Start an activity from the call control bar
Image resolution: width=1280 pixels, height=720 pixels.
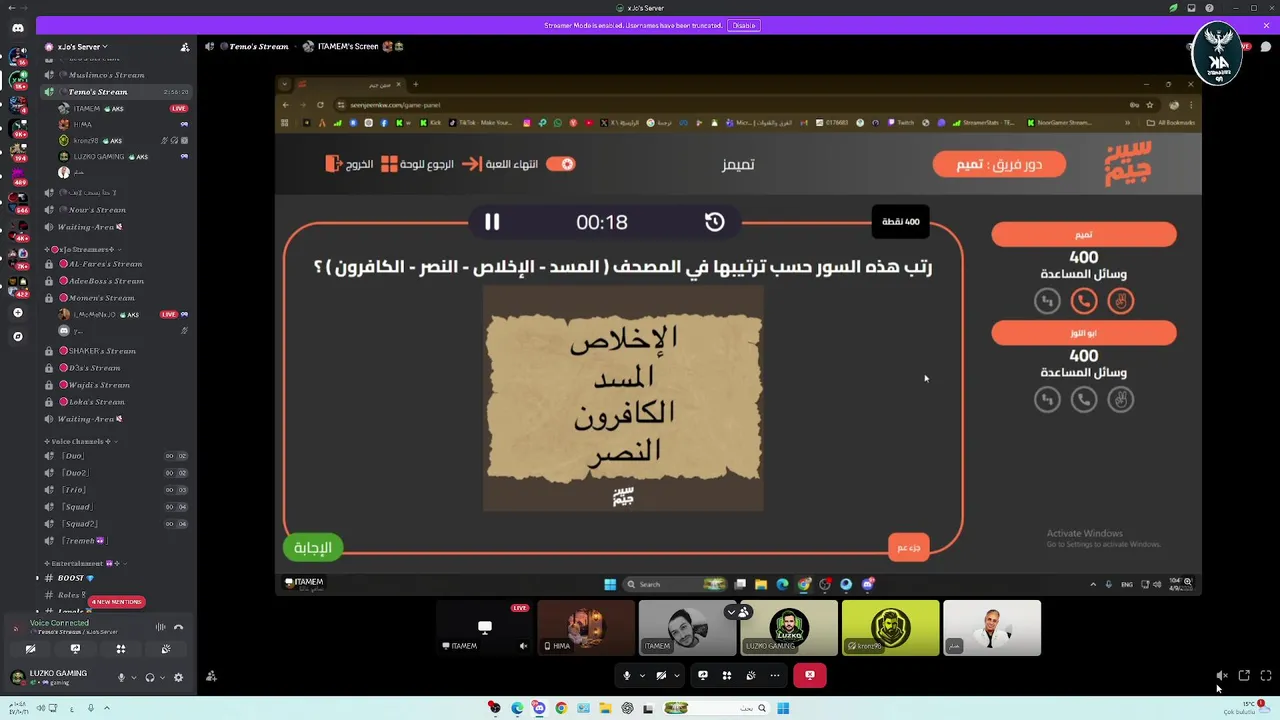pos(727,675)
